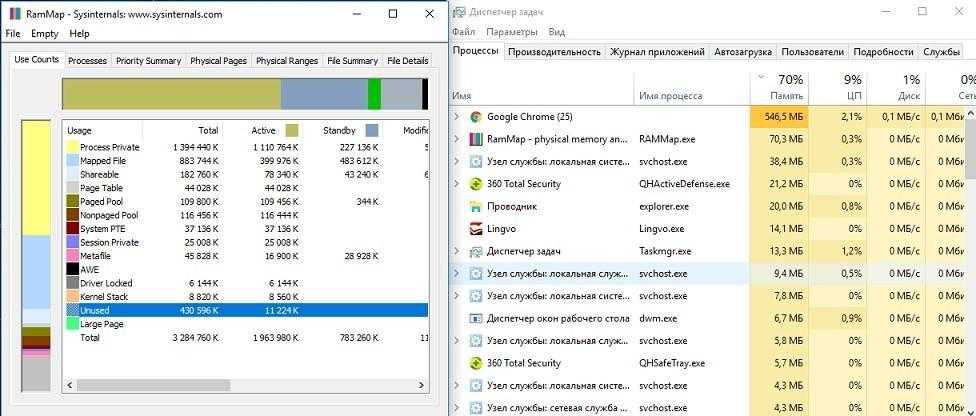Click the Mapped File light blue swatch
The width and height of the screenshot is (976, 416).
pyautogui.click(x=72, y=161)
